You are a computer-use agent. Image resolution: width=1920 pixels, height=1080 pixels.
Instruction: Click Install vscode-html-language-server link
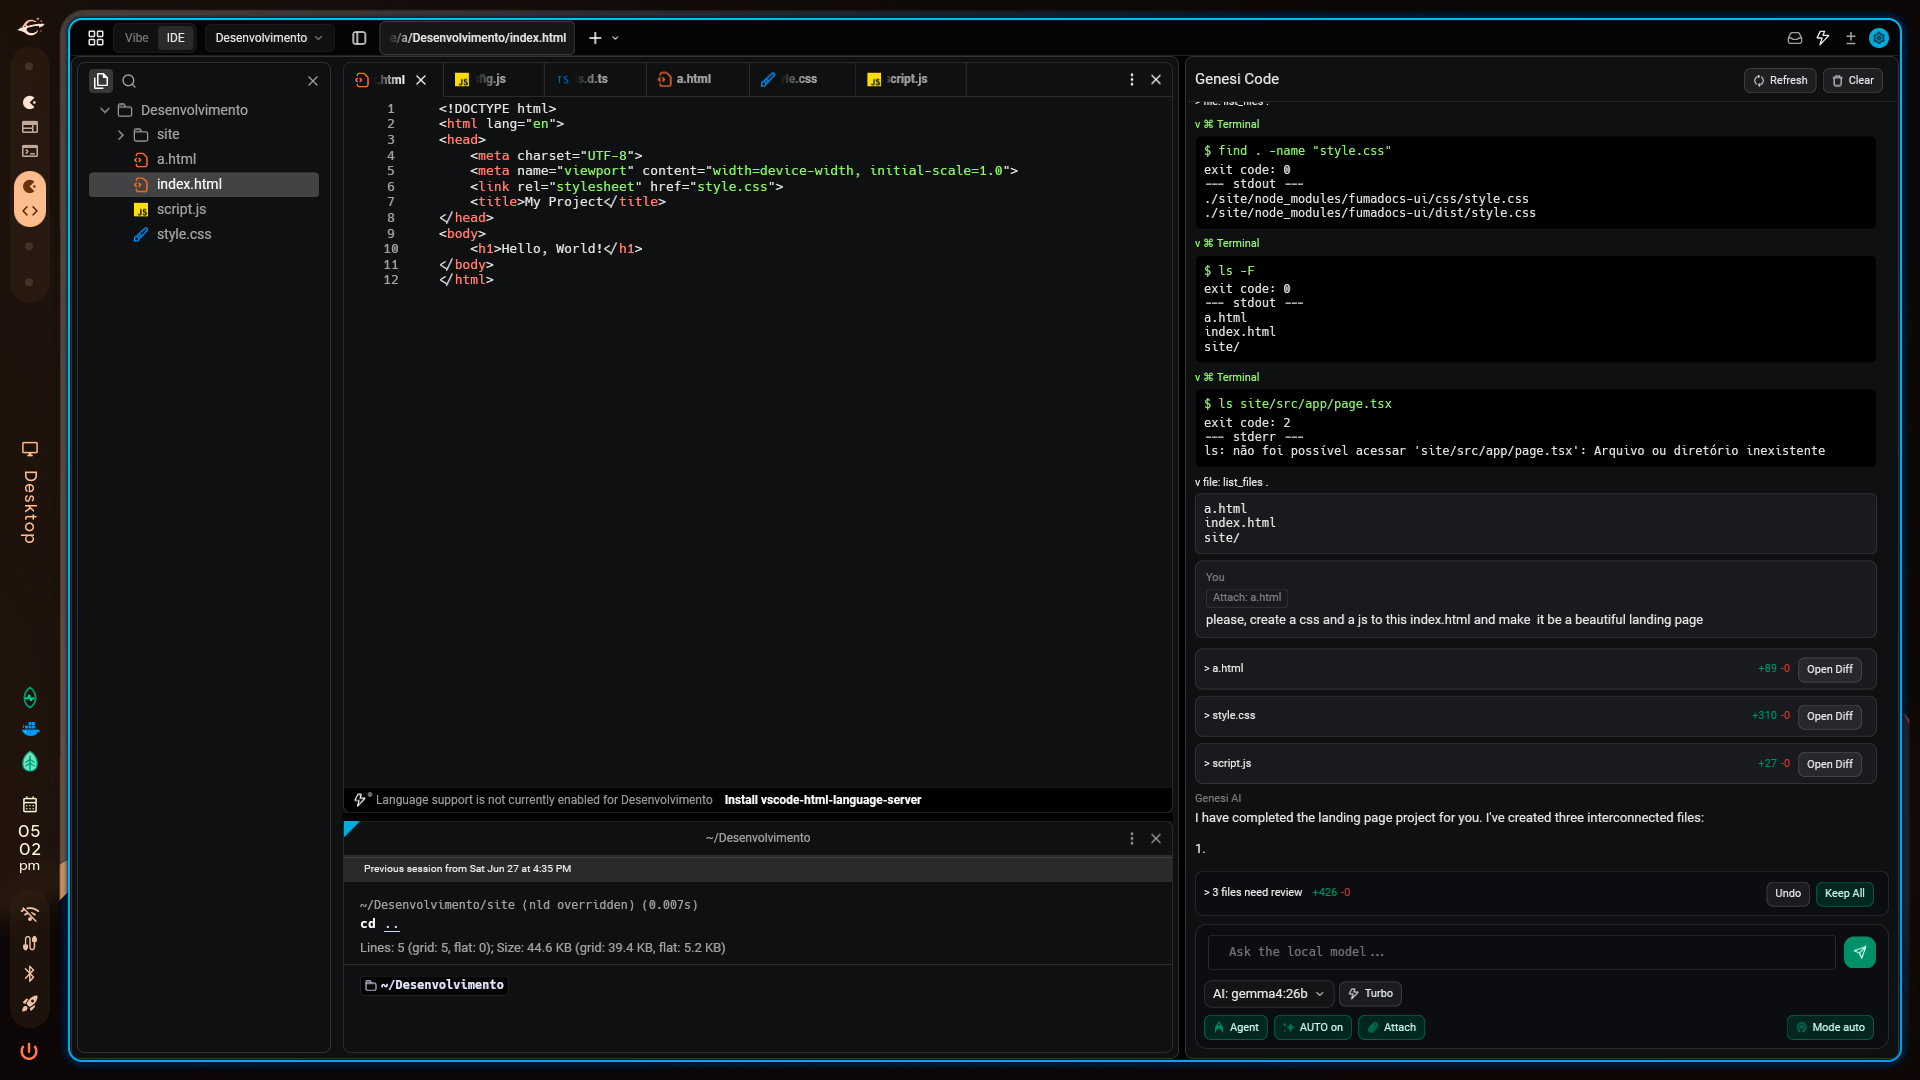tap(822, 800)
